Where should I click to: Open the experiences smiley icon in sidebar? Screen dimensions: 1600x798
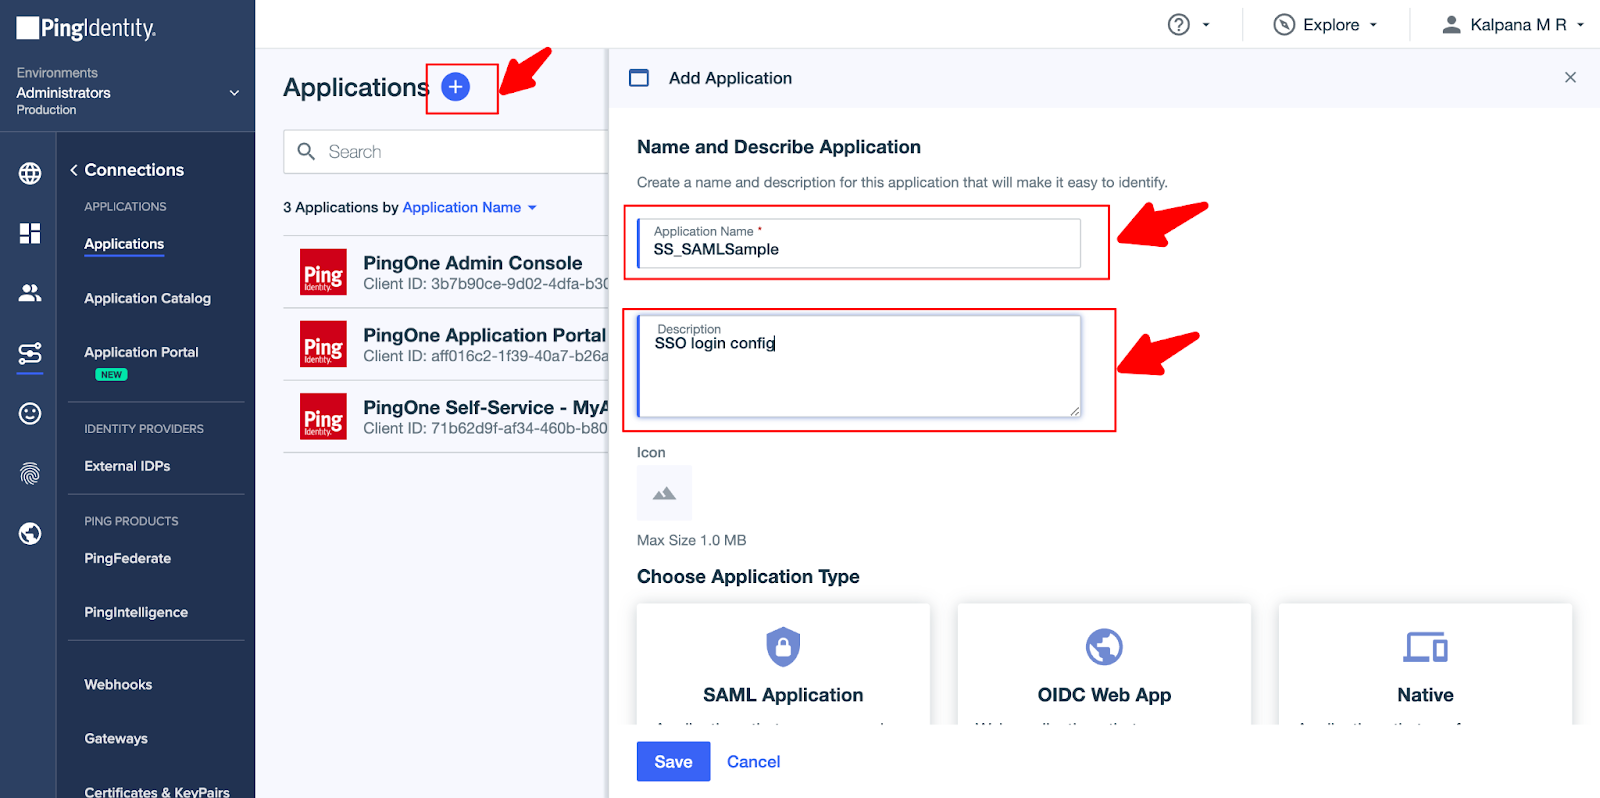pyautogui.click(x=30, y=413)
